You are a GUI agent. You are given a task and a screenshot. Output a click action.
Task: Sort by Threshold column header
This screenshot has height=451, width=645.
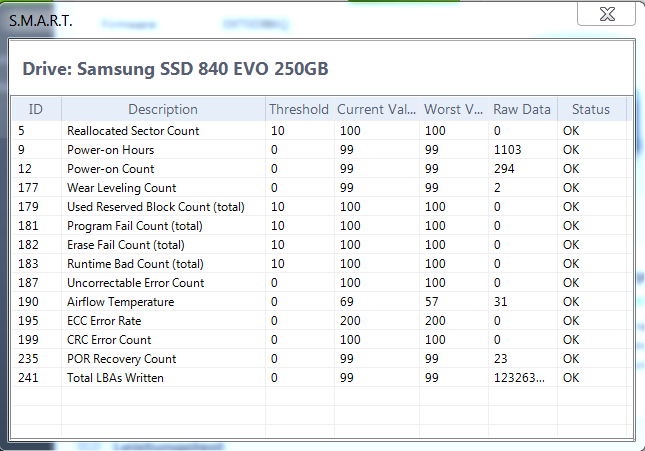299,109
